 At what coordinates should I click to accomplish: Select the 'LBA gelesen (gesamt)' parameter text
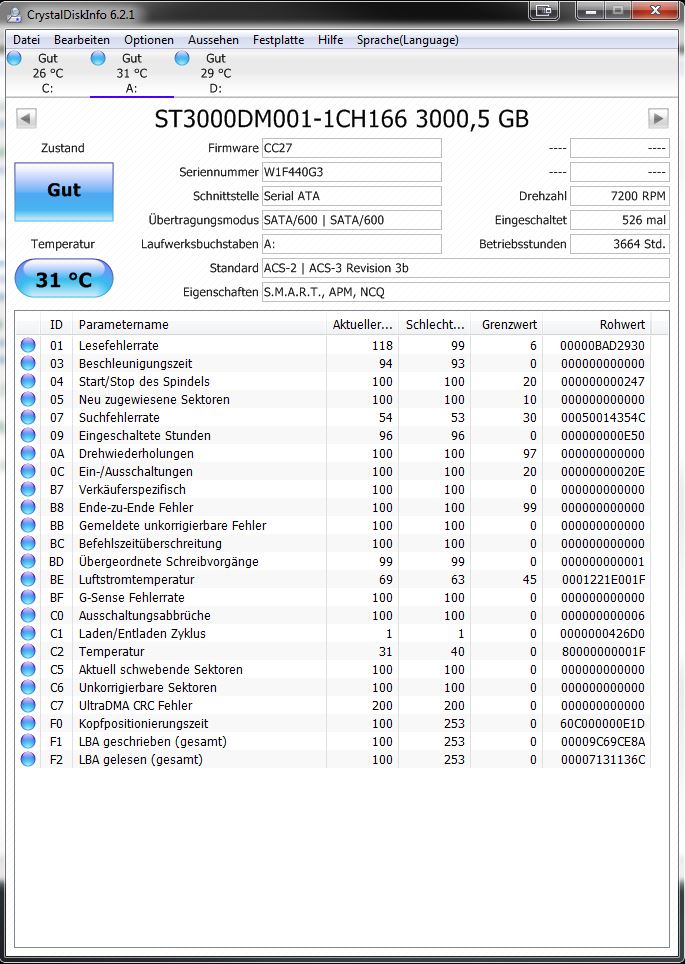pos(141,760)
